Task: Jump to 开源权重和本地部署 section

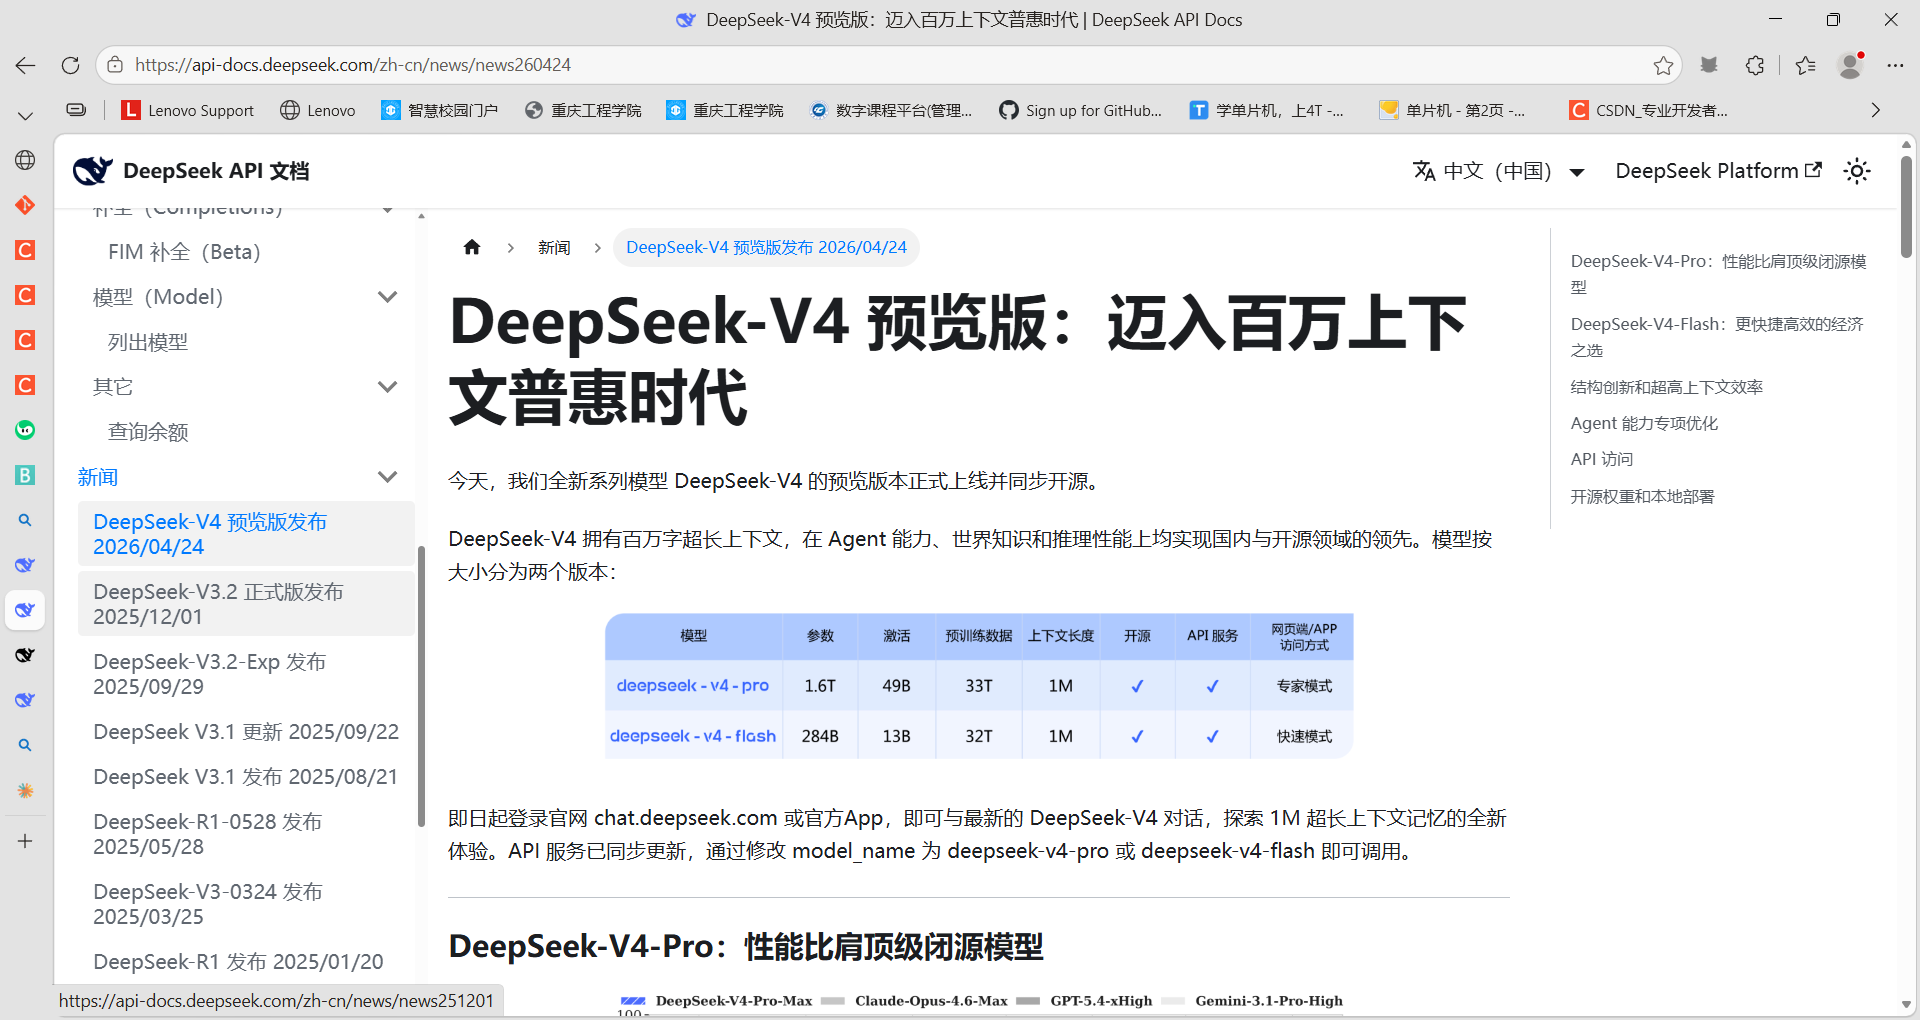Action: coord(1642,496)
